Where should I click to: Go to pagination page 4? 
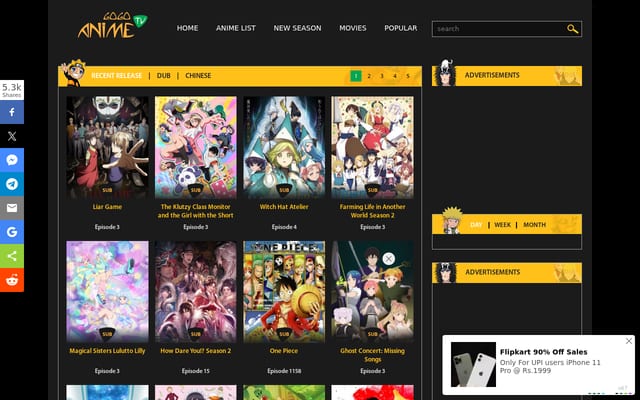[395, 76]
